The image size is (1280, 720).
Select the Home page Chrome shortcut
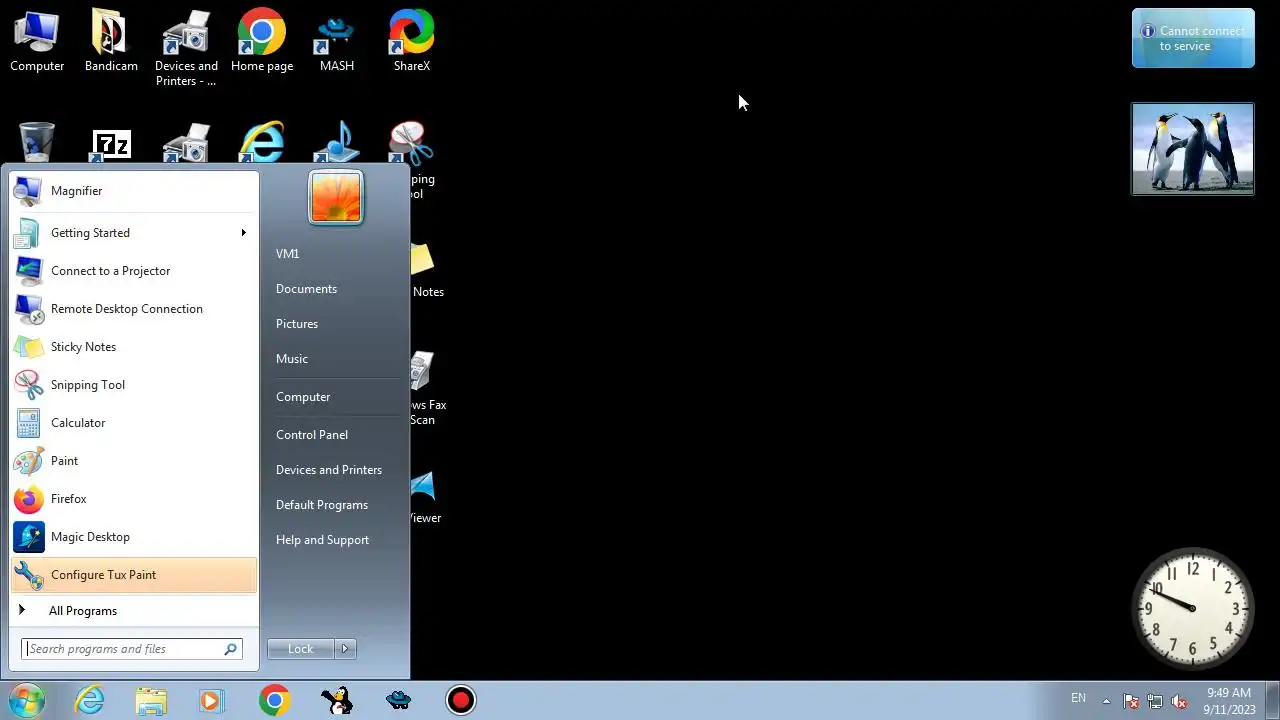pos(262,42)
